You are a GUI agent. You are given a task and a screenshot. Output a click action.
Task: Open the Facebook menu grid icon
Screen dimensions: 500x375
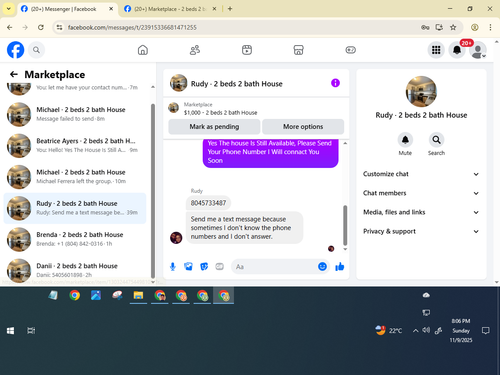(436, 50)
